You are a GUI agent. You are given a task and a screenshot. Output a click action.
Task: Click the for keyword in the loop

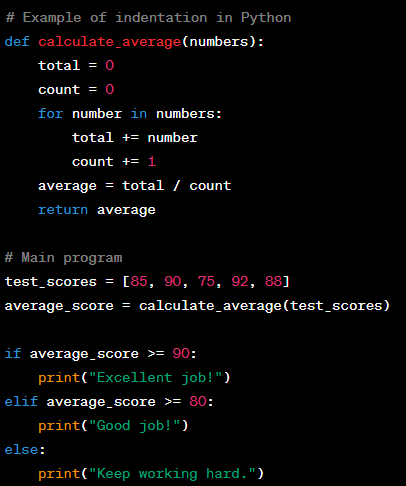[50, 113]
